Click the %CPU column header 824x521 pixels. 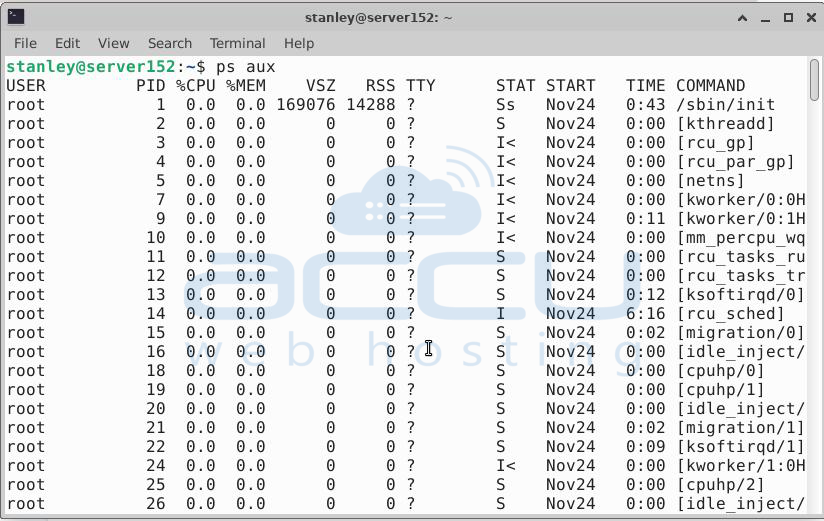195,86
